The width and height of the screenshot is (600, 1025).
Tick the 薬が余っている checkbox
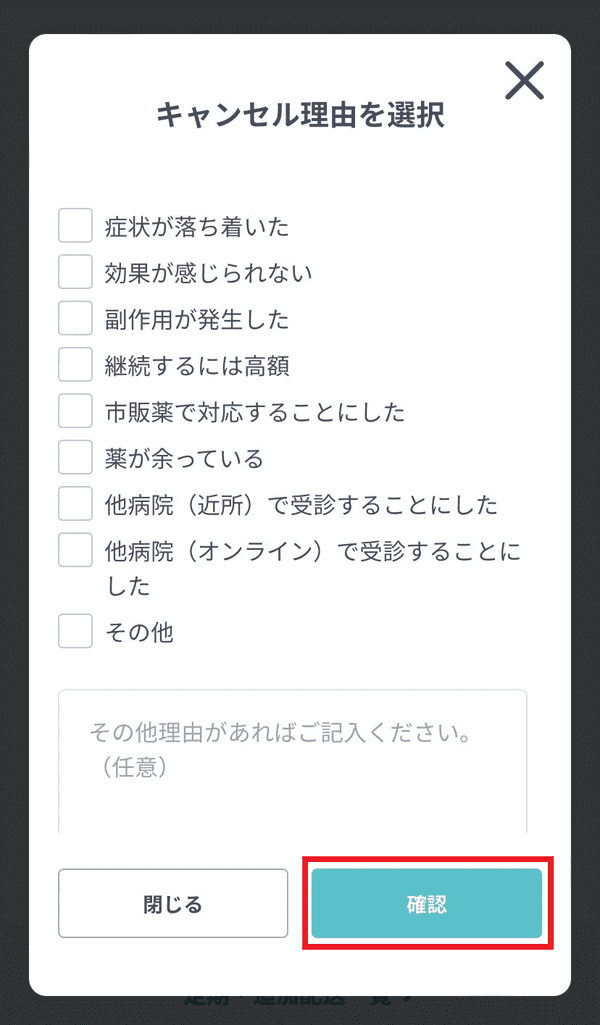75,457
